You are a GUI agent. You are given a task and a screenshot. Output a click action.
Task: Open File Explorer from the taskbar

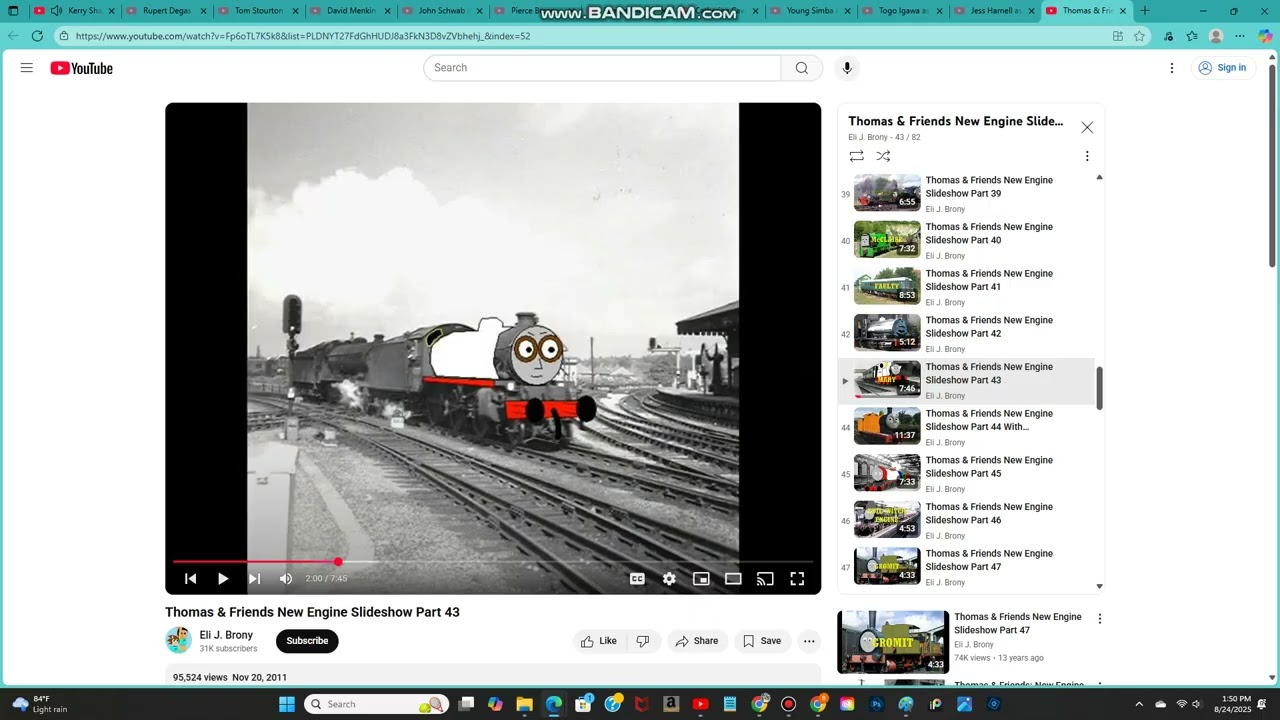point(524,704)
